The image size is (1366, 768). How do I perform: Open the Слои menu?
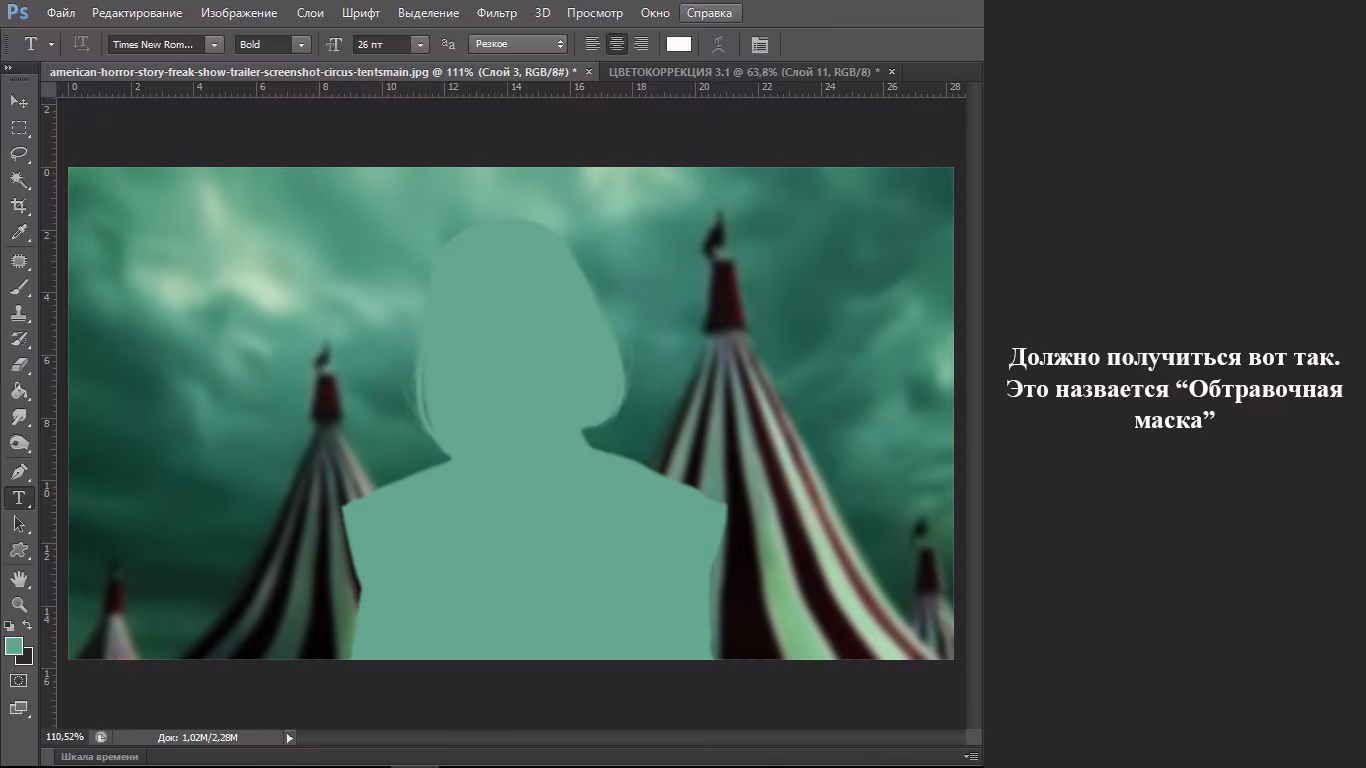click(x=310, y=13)
